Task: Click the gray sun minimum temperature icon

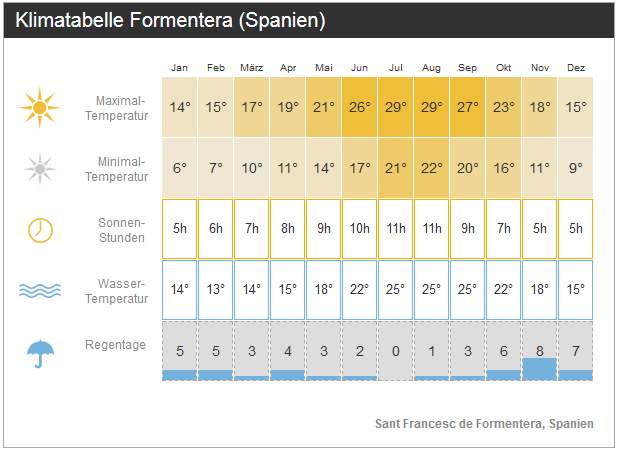Action: click(x=40, y=168)
